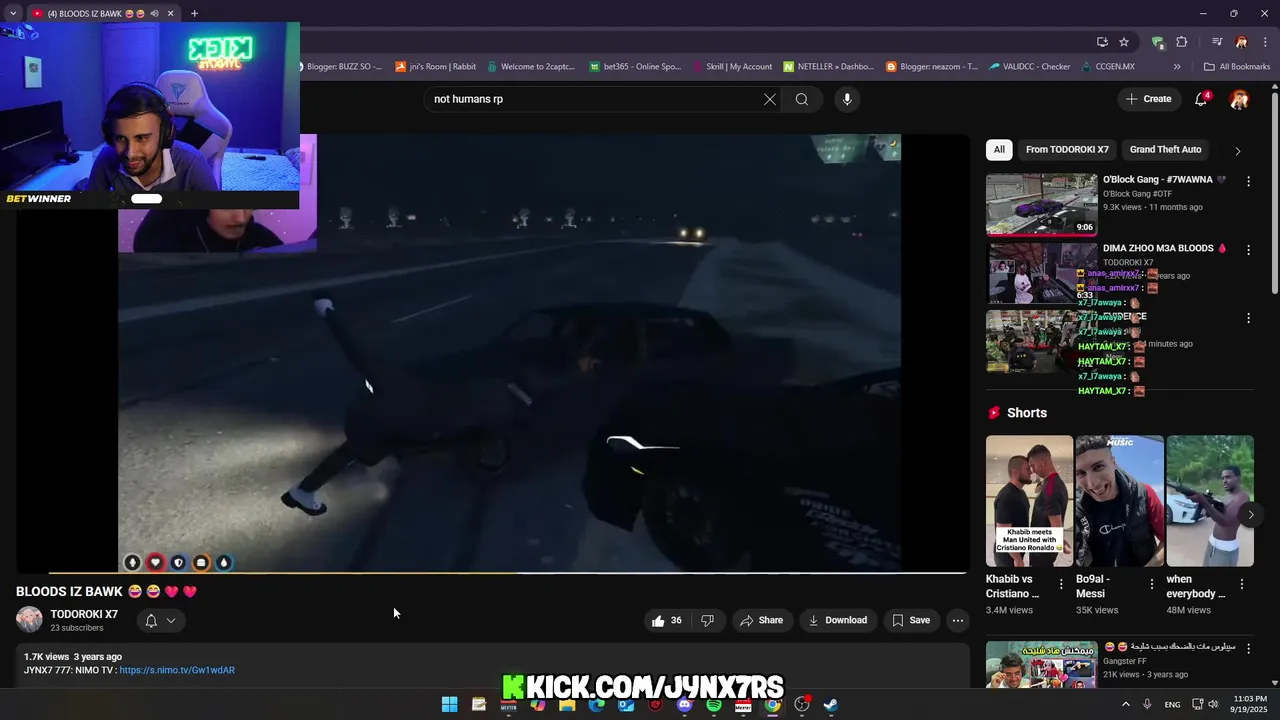
Task: Open options for DIMA ZHOO M3A BLOODS
Action: coord(1248,250)
